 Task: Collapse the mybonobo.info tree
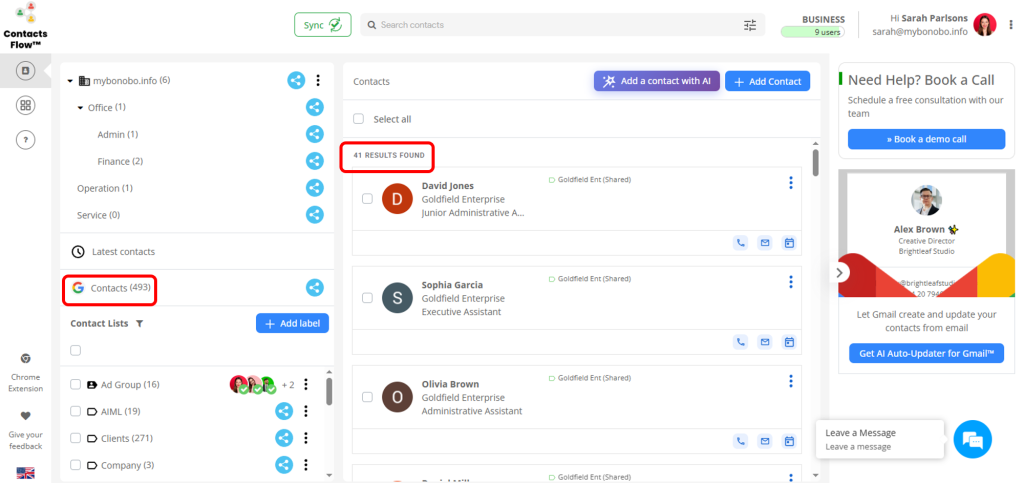[x=70, y=81]
